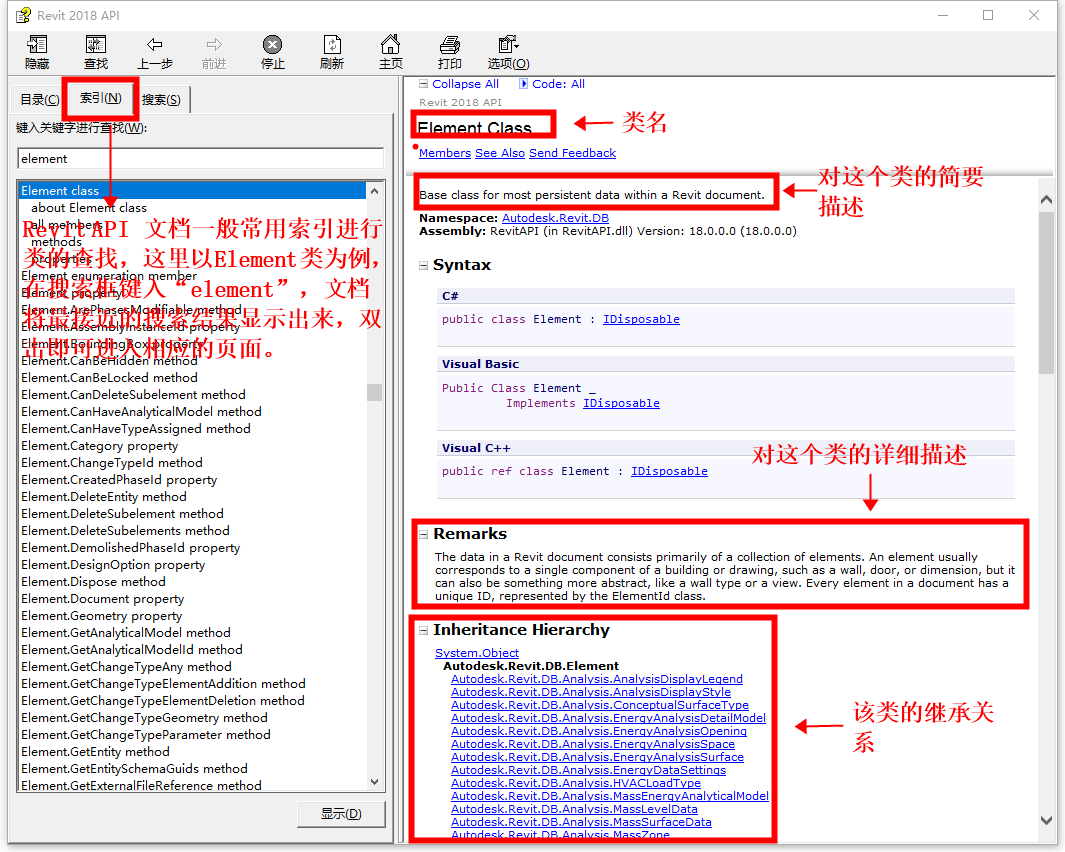
Task: Collapse the Inheritance Hierarchy section
Action: pos(424,631)
